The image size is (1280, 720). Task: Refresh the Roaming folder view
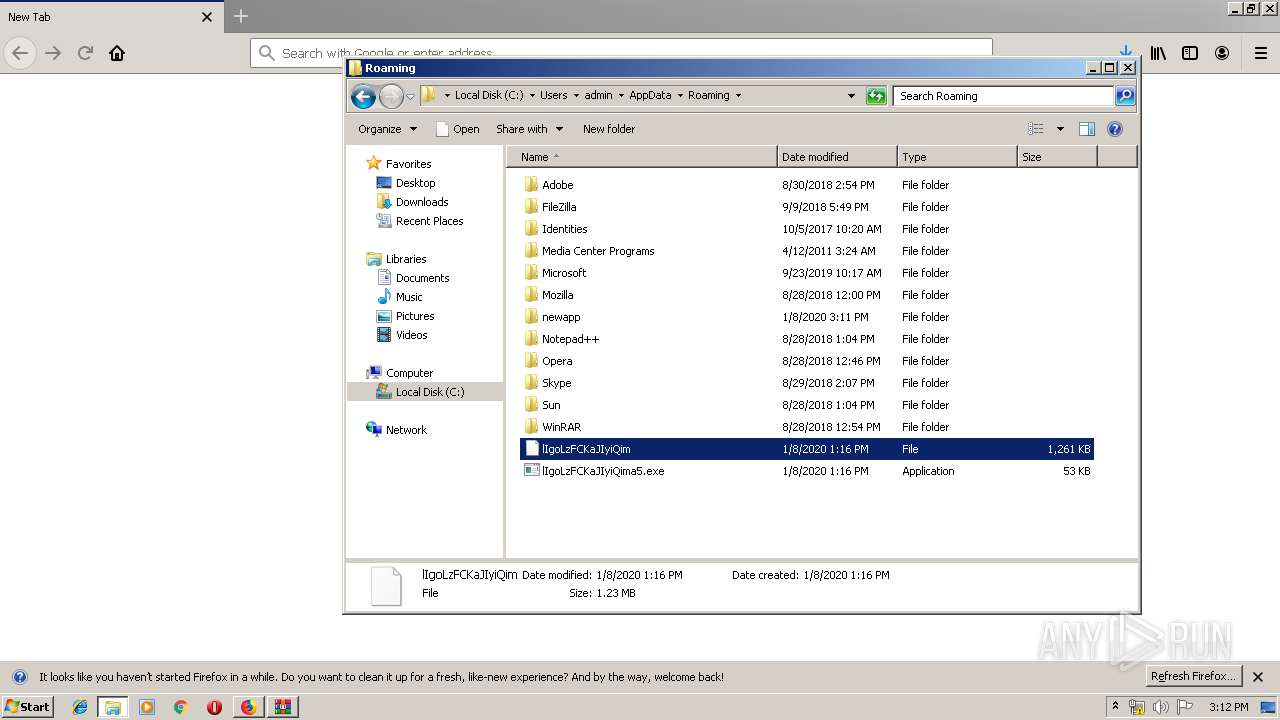point(876,96)
